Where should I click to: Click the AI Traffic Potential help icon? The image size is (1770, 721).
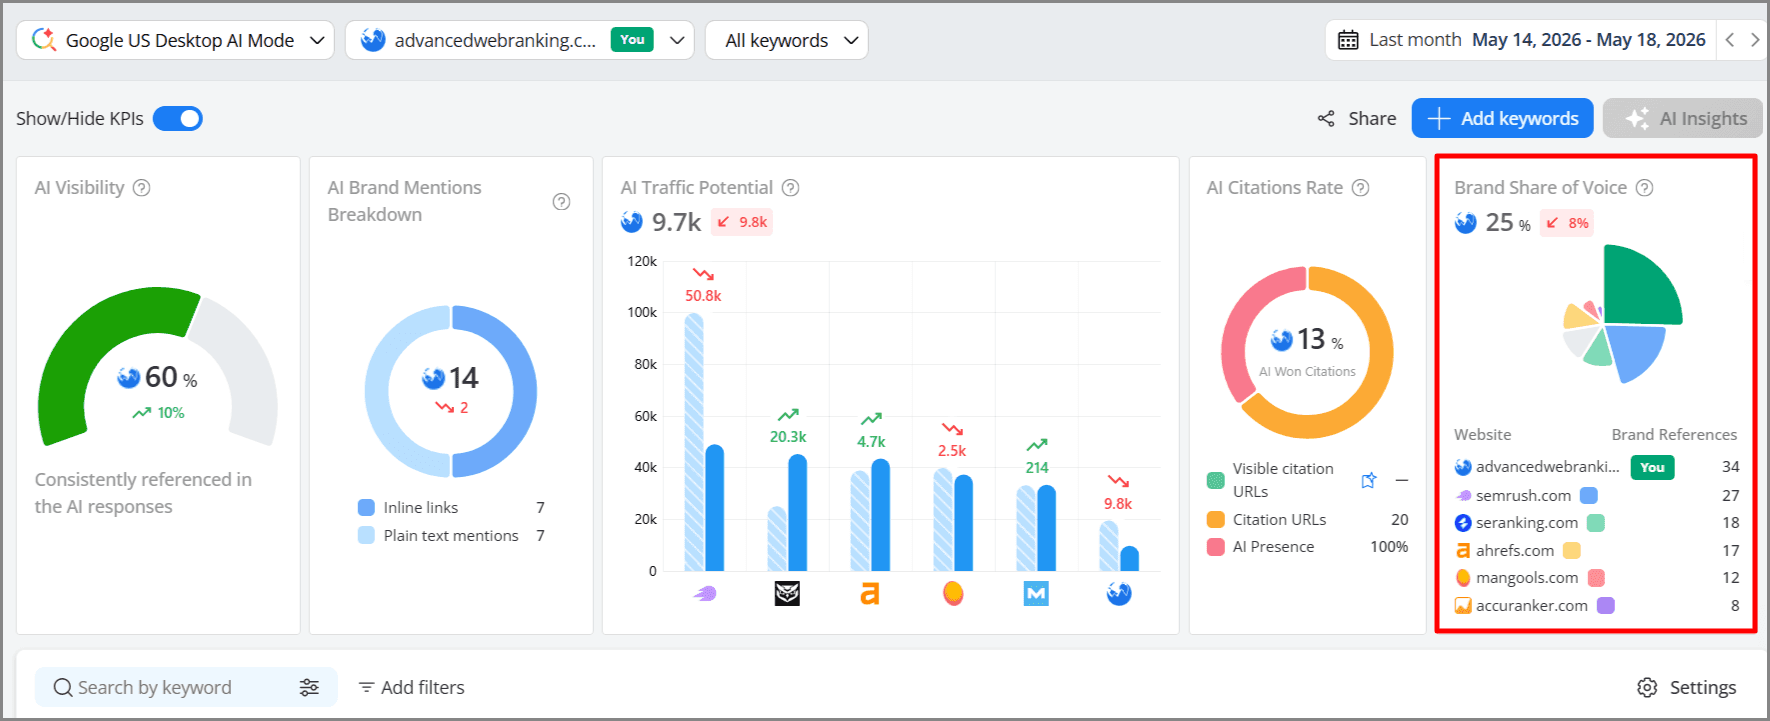[790, 188]
